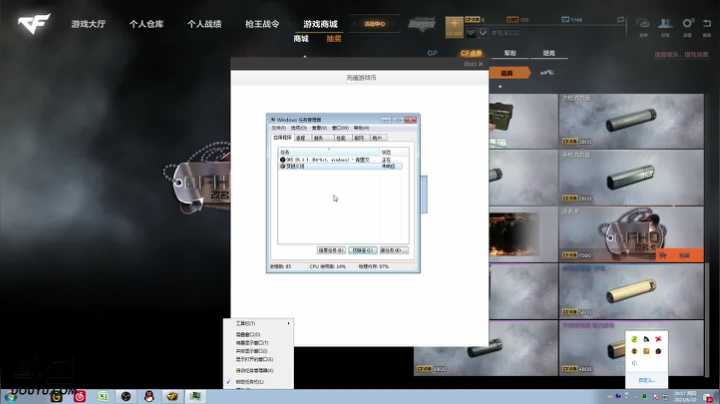This screenshot has height=404, width=720.
Task: Switch to the orange 抽奖 lottery sub-tab
Action: [334, 39]
